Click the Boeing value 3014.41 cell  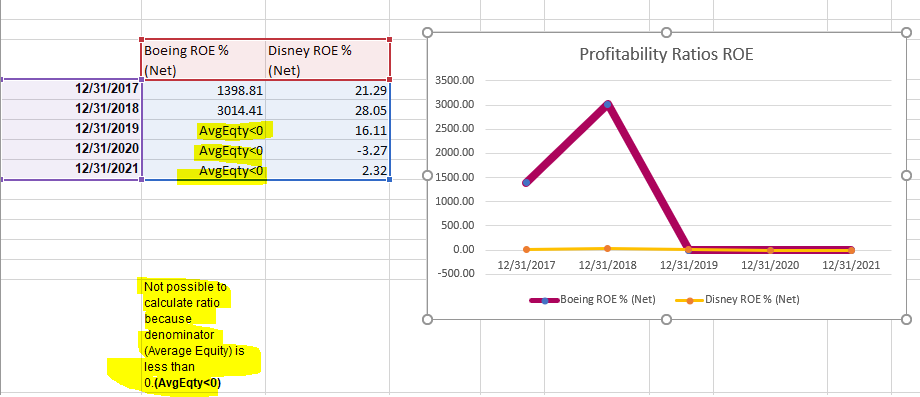(204, 110)
